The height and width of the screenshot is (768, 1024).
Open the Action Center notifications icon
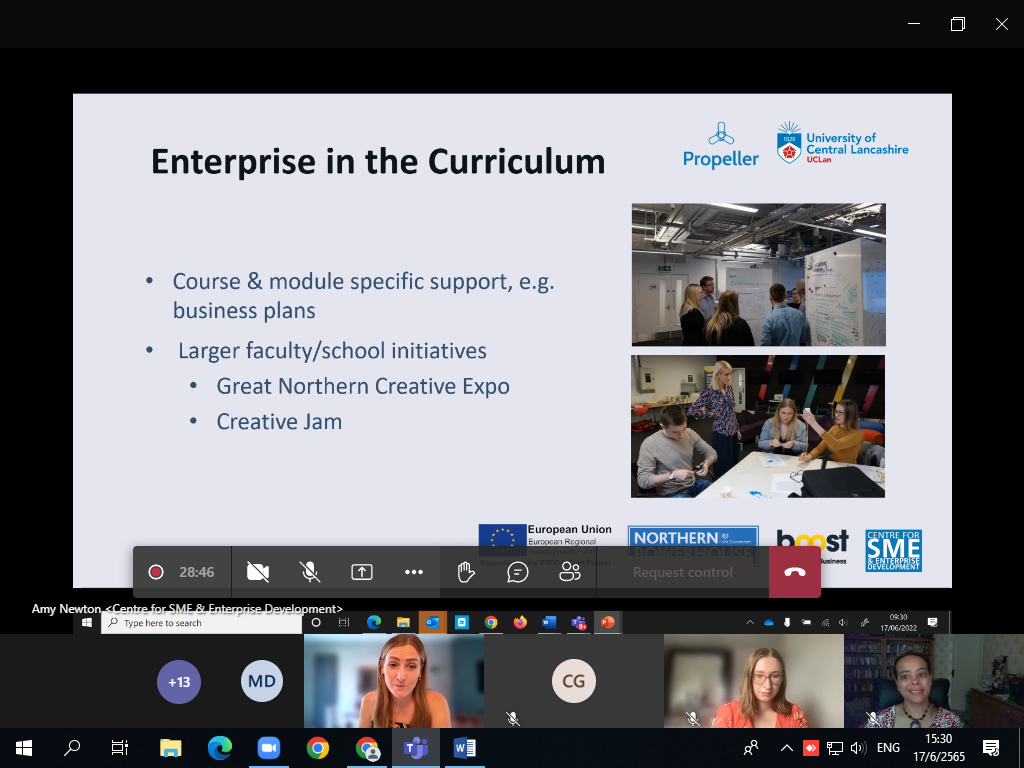991,748
